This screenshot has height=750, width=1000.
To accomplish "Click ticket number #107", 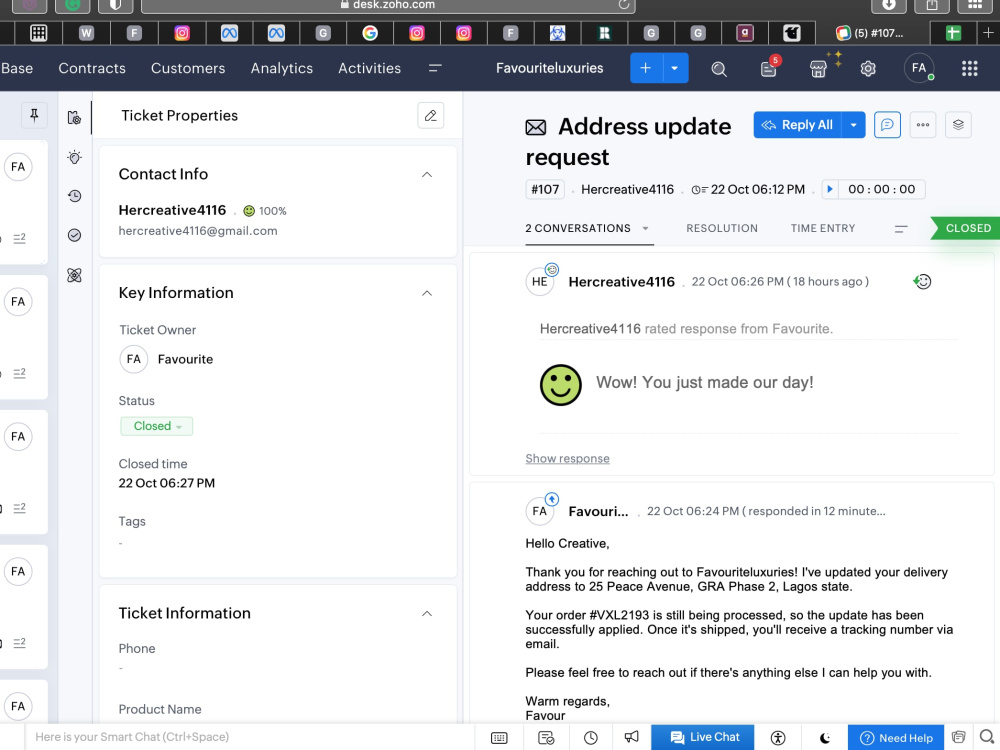I will [545, 189].
